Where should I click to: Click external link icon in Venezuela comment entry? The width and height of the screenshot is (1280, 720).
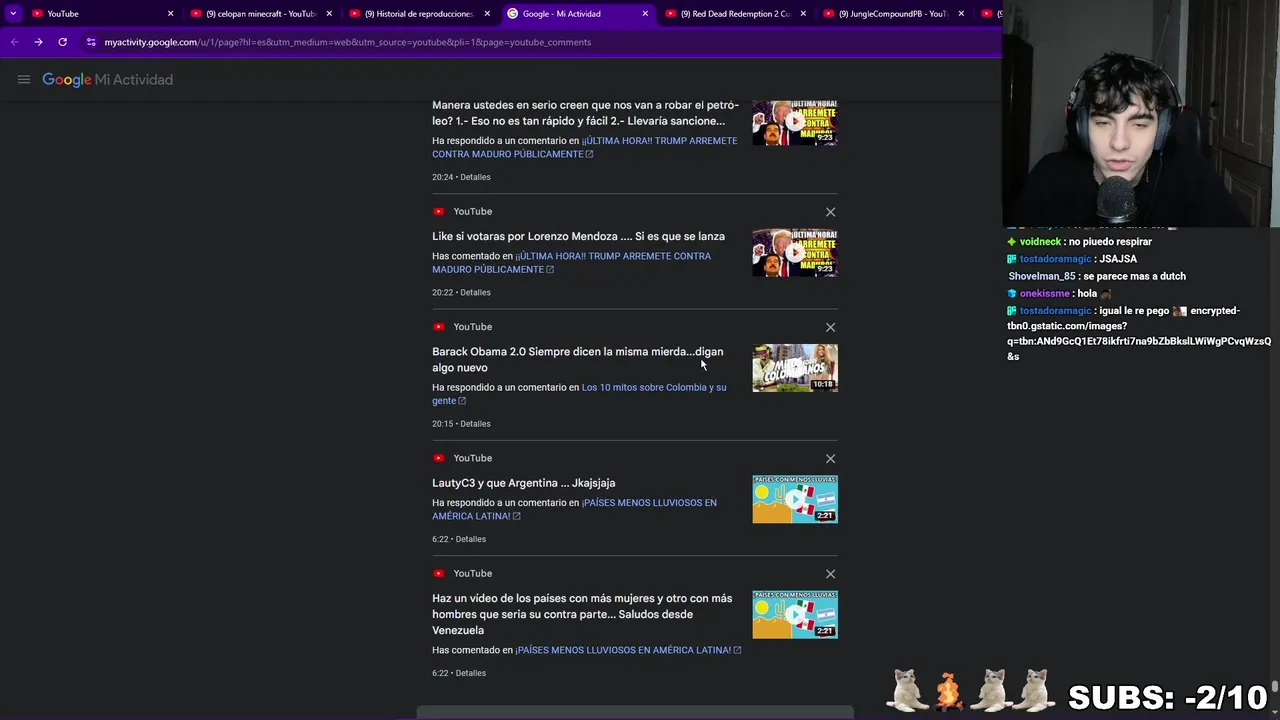pyautogui.click(x=737, y=650)
